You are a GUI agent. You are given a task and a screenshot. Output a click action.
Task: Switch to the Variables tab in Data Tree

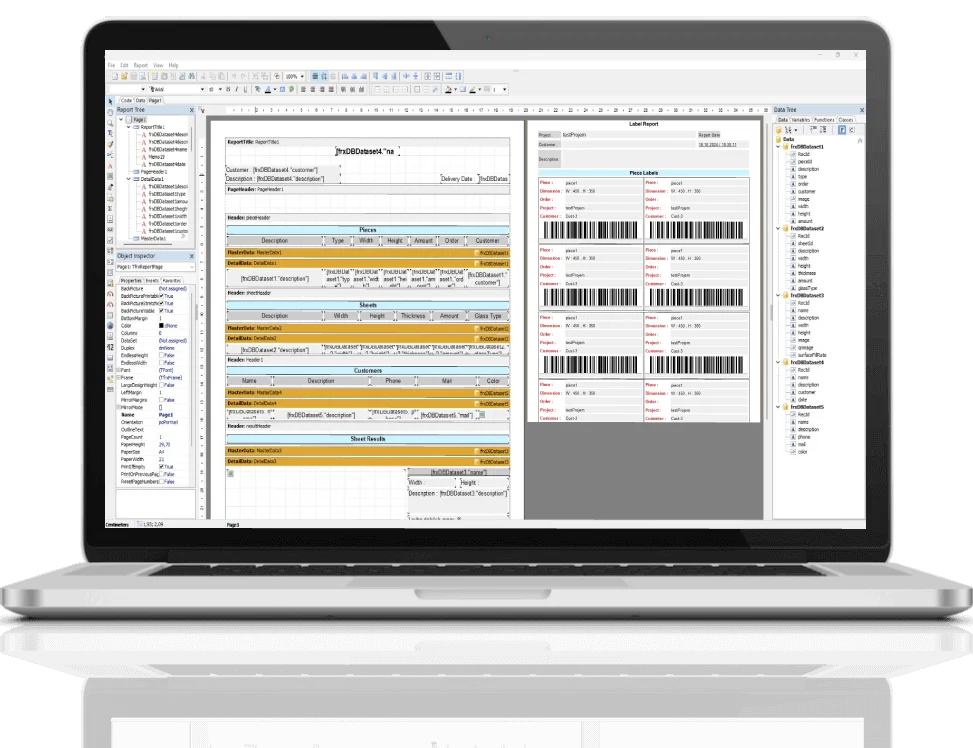[800, 119]
